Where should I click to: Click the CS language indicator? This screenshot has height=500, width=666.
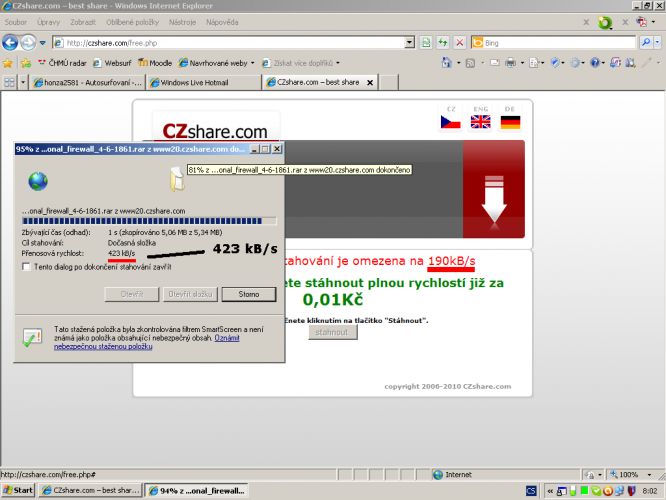coord(531,491)
